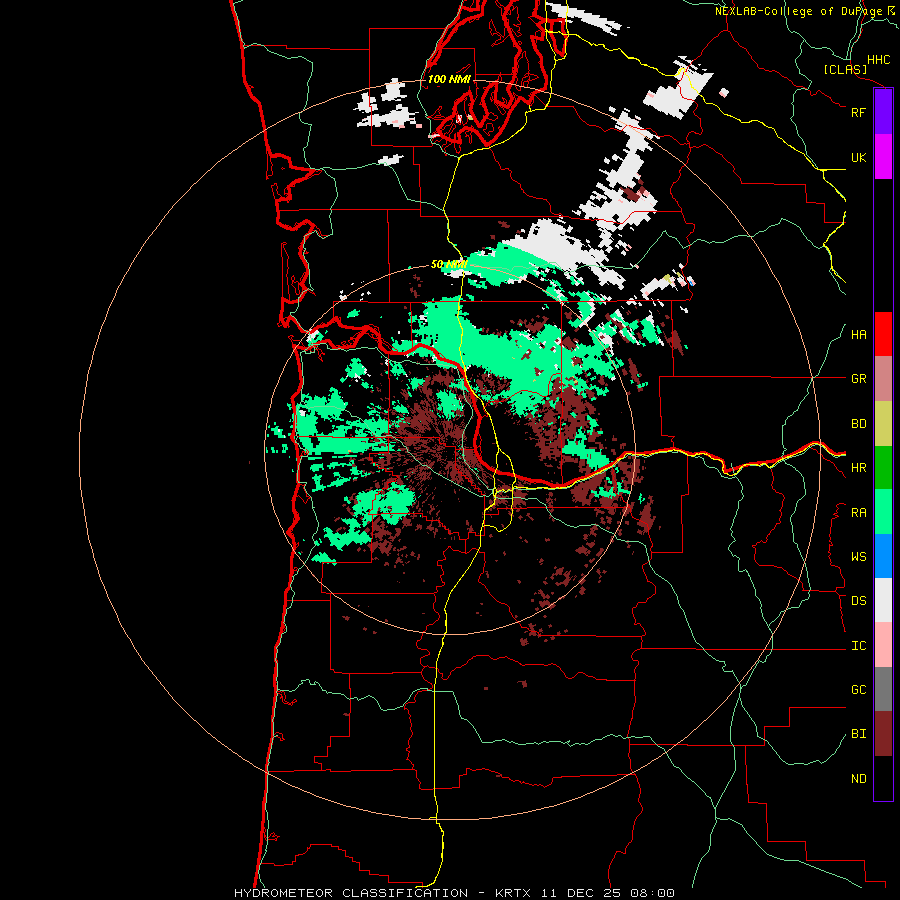Image resolution: width=900 pixels, height=900 pixels.
Task: Select the GR salmon legend swatch
Action: click(883, 378)
